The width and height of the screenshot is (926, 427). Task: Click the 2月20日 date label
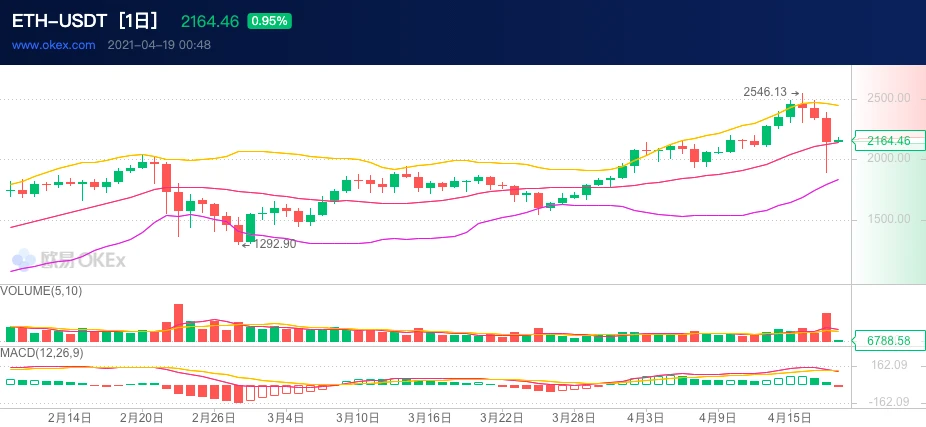[x=142, y=418]
